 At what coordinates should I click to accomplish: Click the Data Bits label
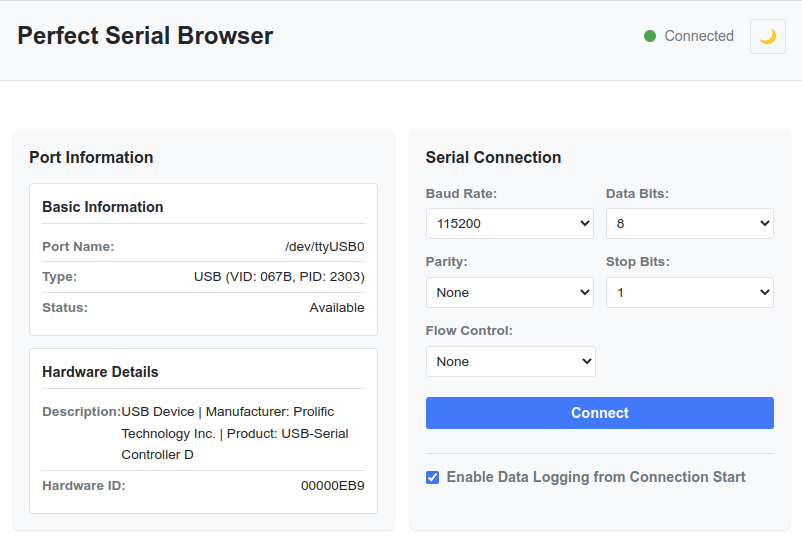[637, 194]
